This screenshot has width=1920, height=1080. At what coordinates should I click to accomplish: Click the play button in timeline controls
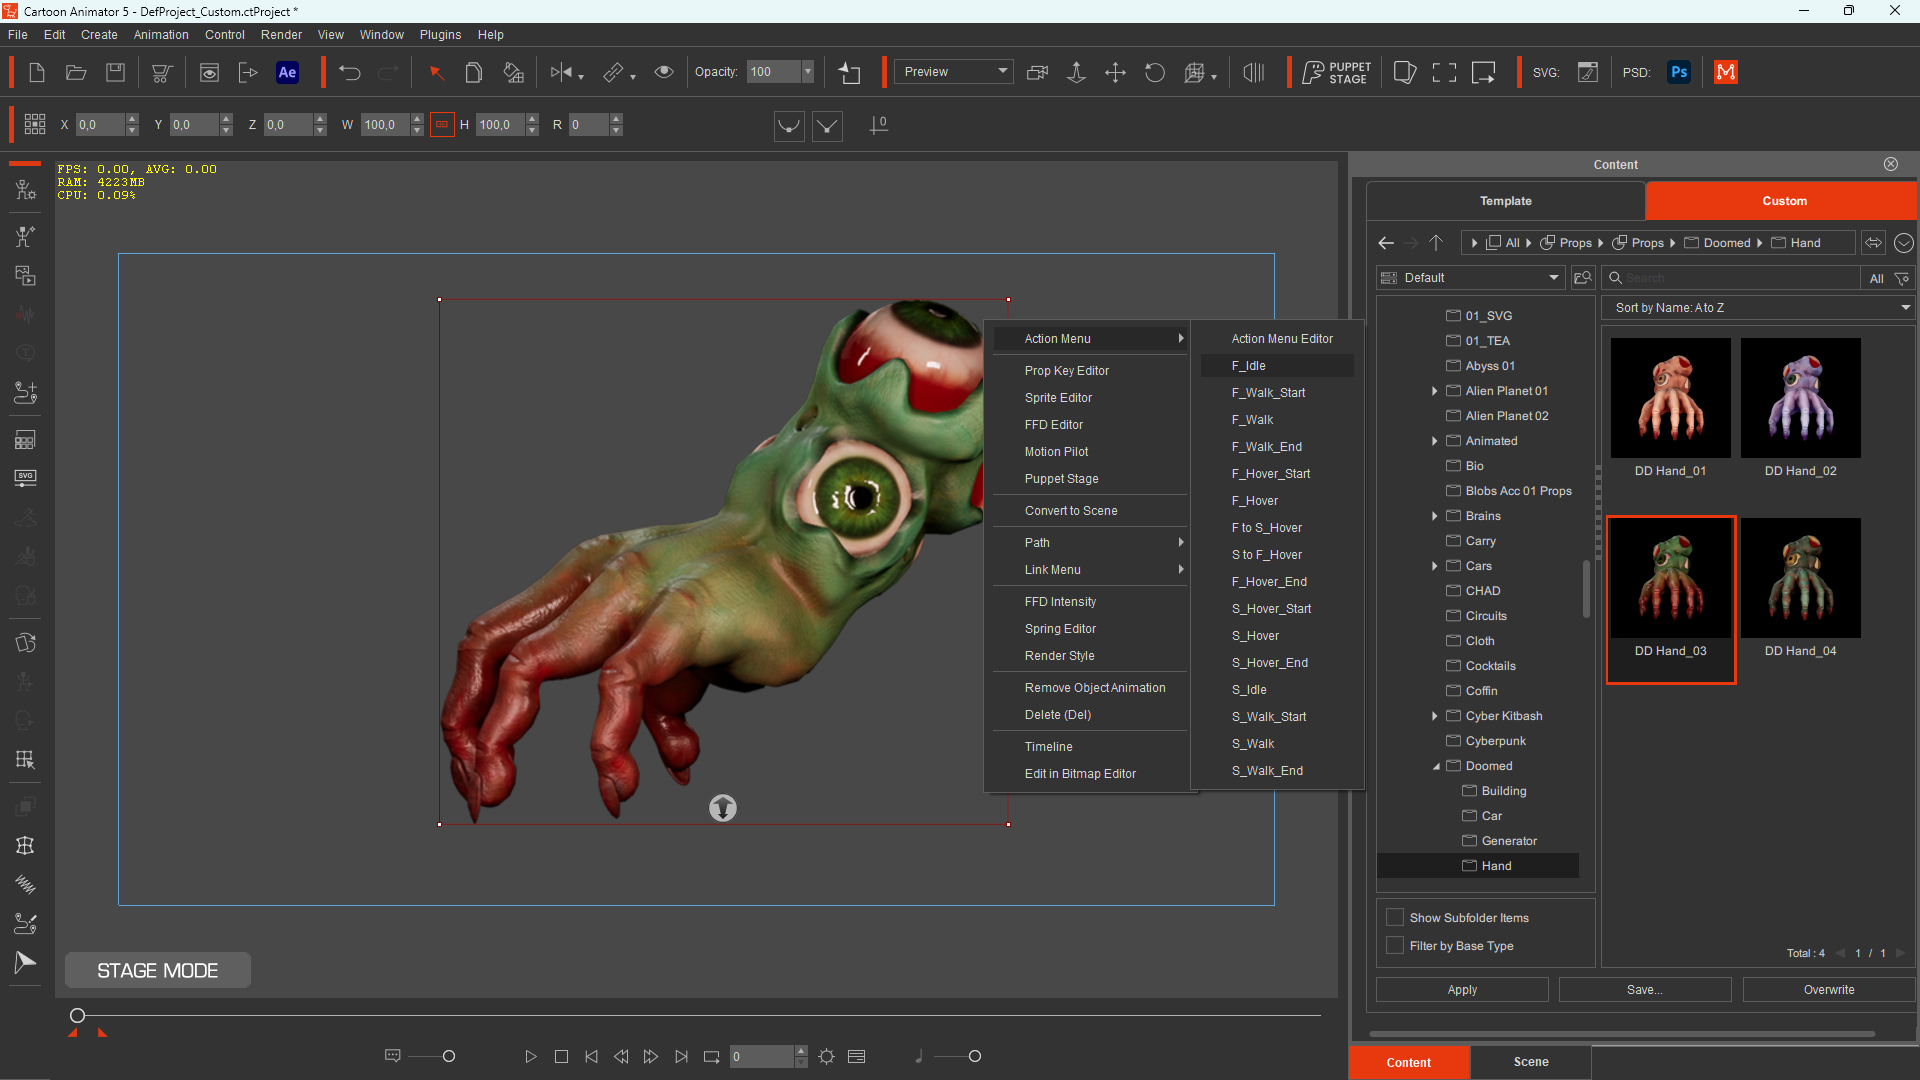click(x=531, y=1056)
